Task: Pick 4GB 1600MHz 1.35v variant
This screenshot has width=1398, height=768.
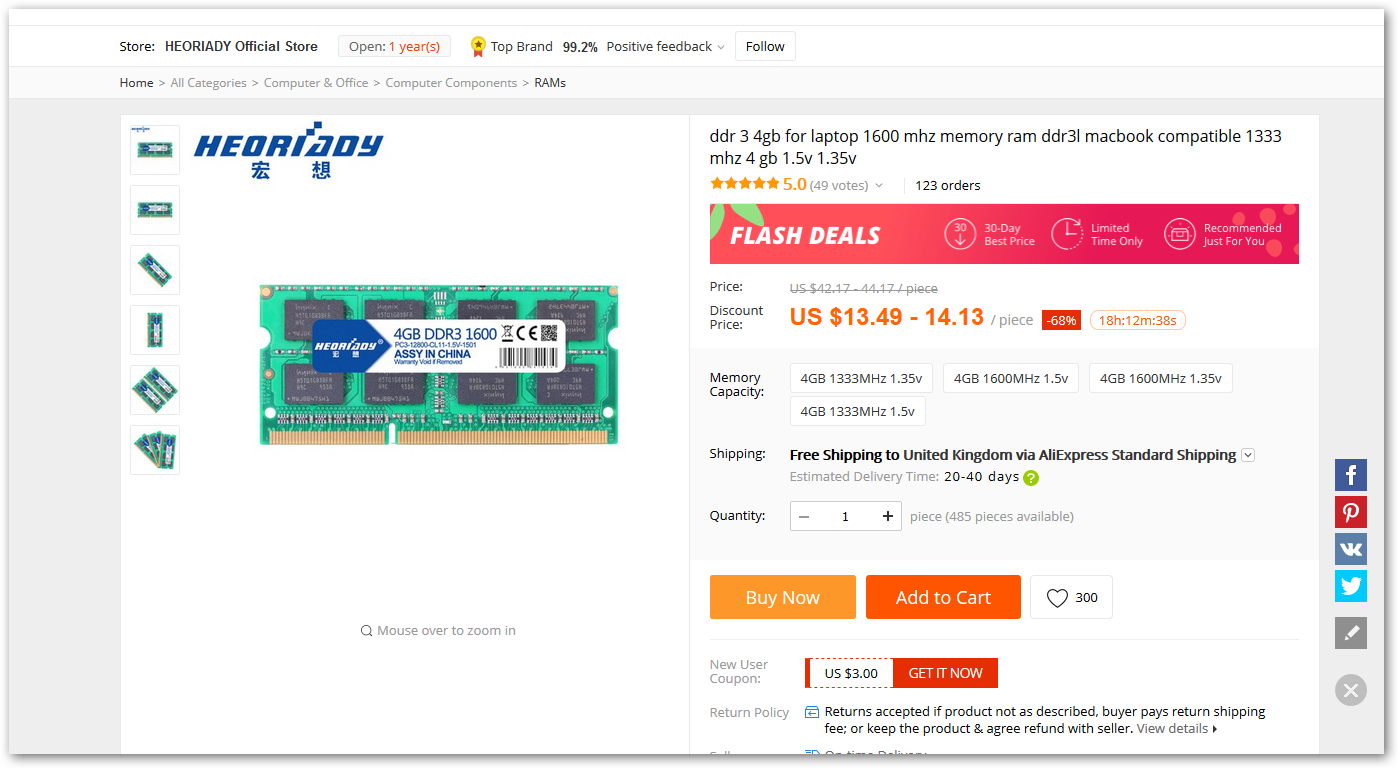Action: [1160, 378]
